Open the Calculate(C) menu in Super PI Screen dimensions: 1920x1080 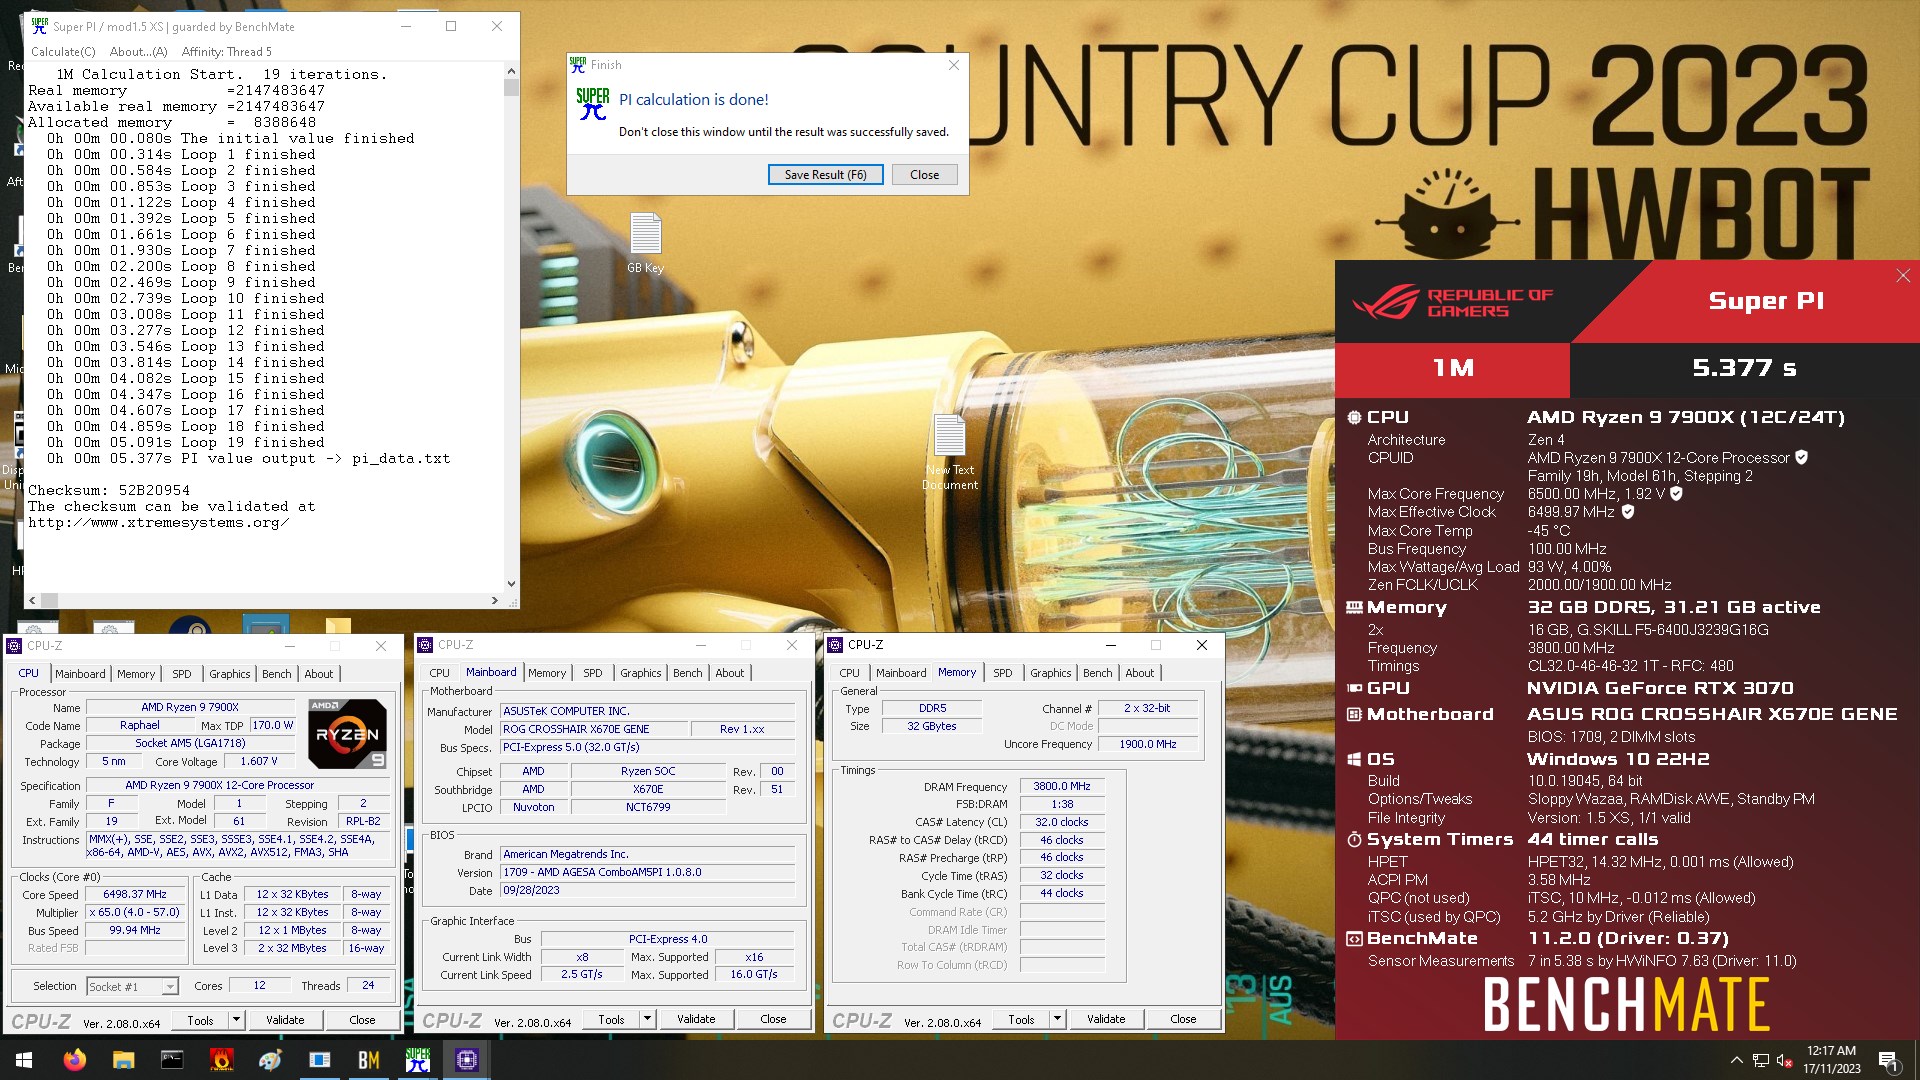(63, 52)
